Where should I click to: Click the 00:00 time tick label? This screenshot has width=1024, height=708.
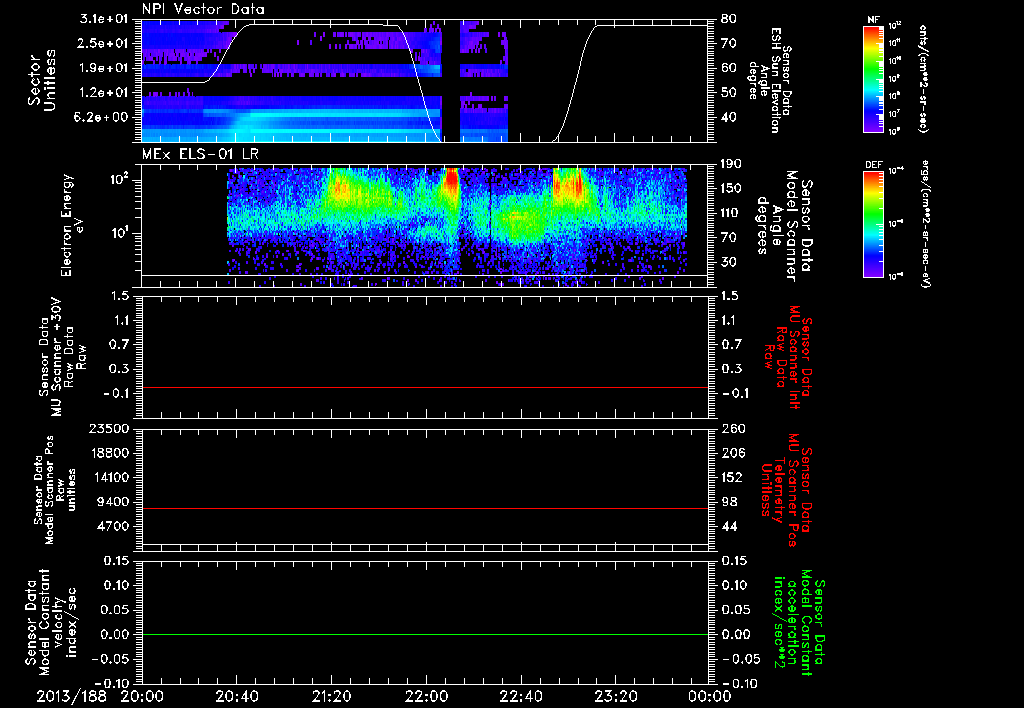pyautogui.click(x=711, y=696)
